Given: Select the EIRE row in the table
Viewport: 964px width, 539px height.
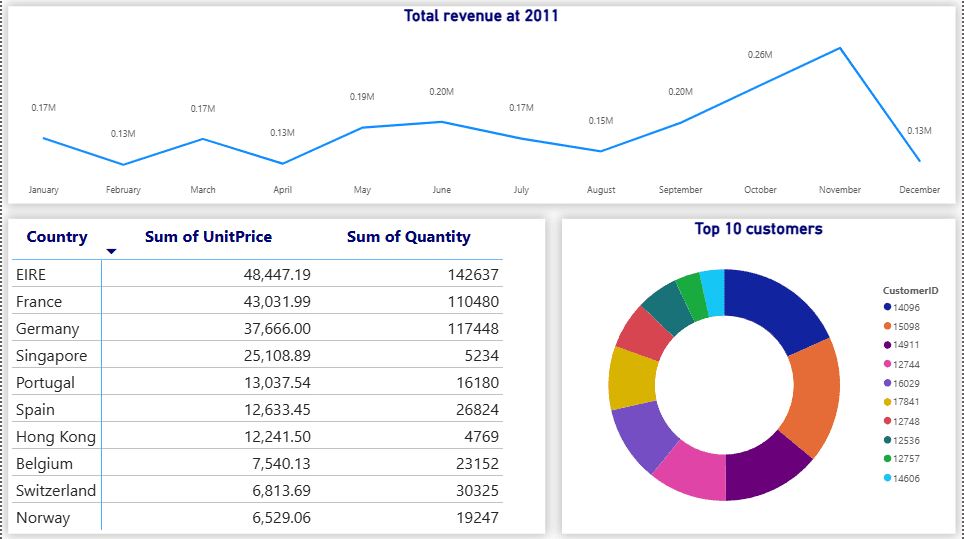Looking at the screenshot, I should [x=31, y=274].
